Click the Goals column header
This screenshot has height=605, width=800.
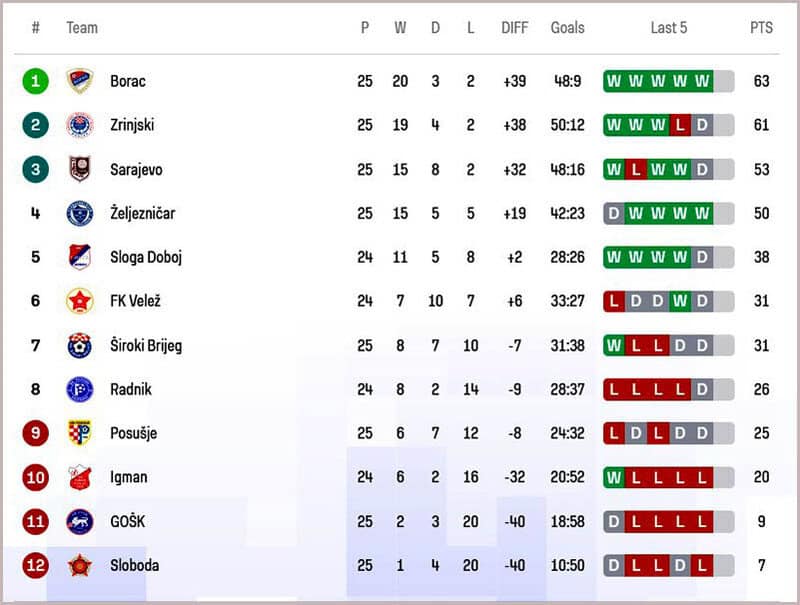coord(567,28)
